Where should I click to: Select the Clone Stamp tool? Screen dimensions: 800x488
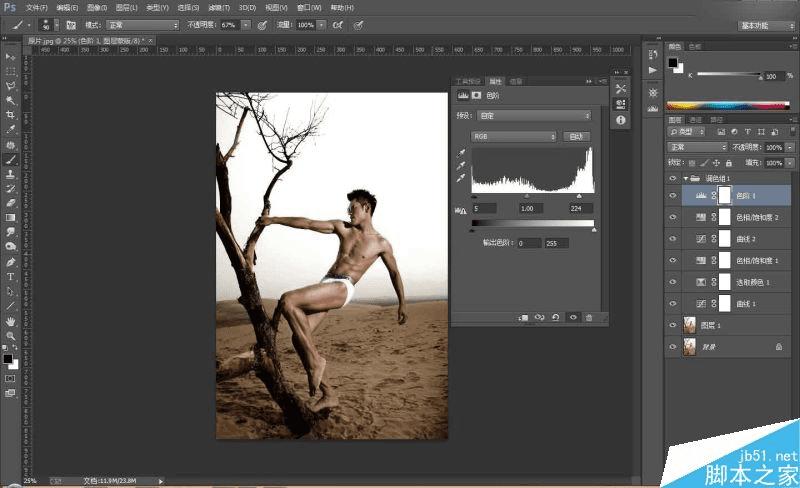(x=10, y=173)
